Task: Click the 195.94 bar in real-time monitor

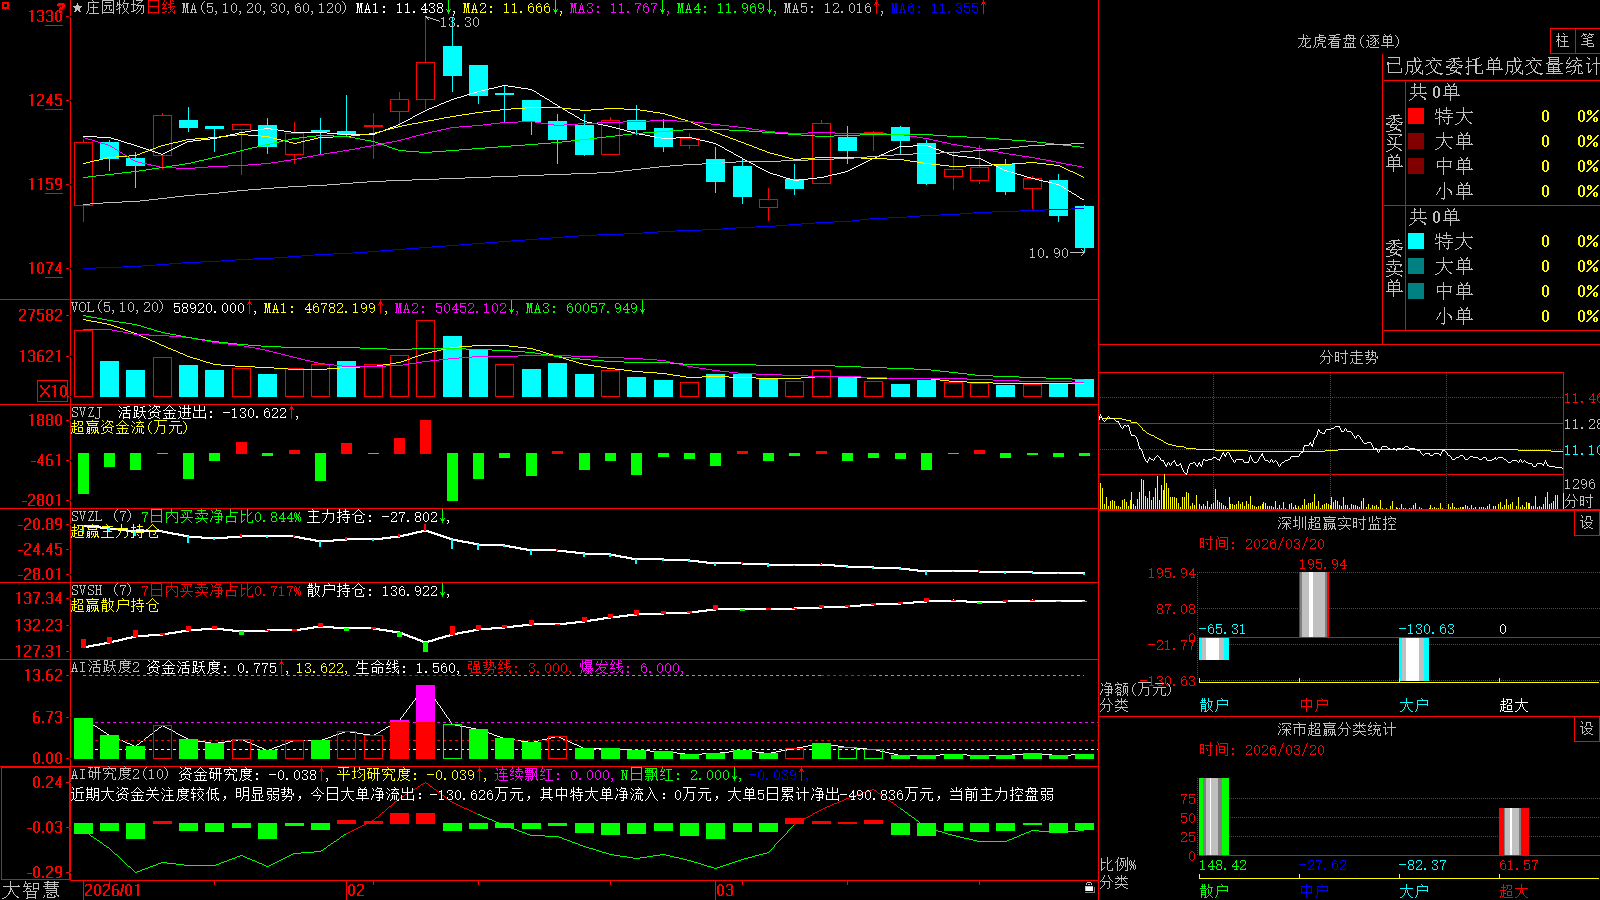Action: [1314, 604]
